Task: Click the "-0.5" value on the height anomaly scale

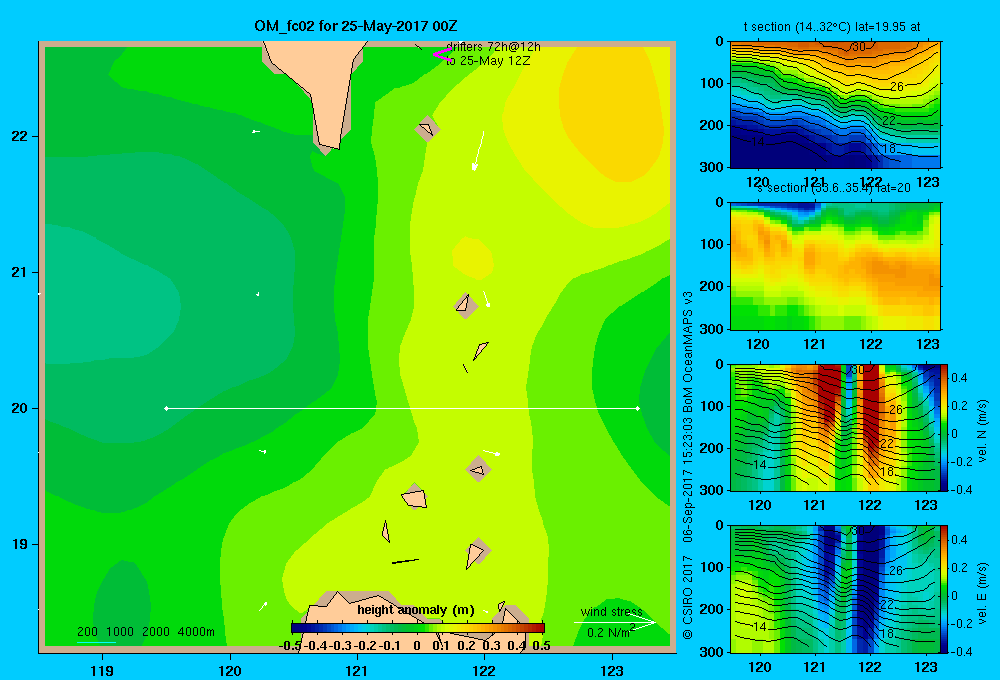Action: coord(290,646)
